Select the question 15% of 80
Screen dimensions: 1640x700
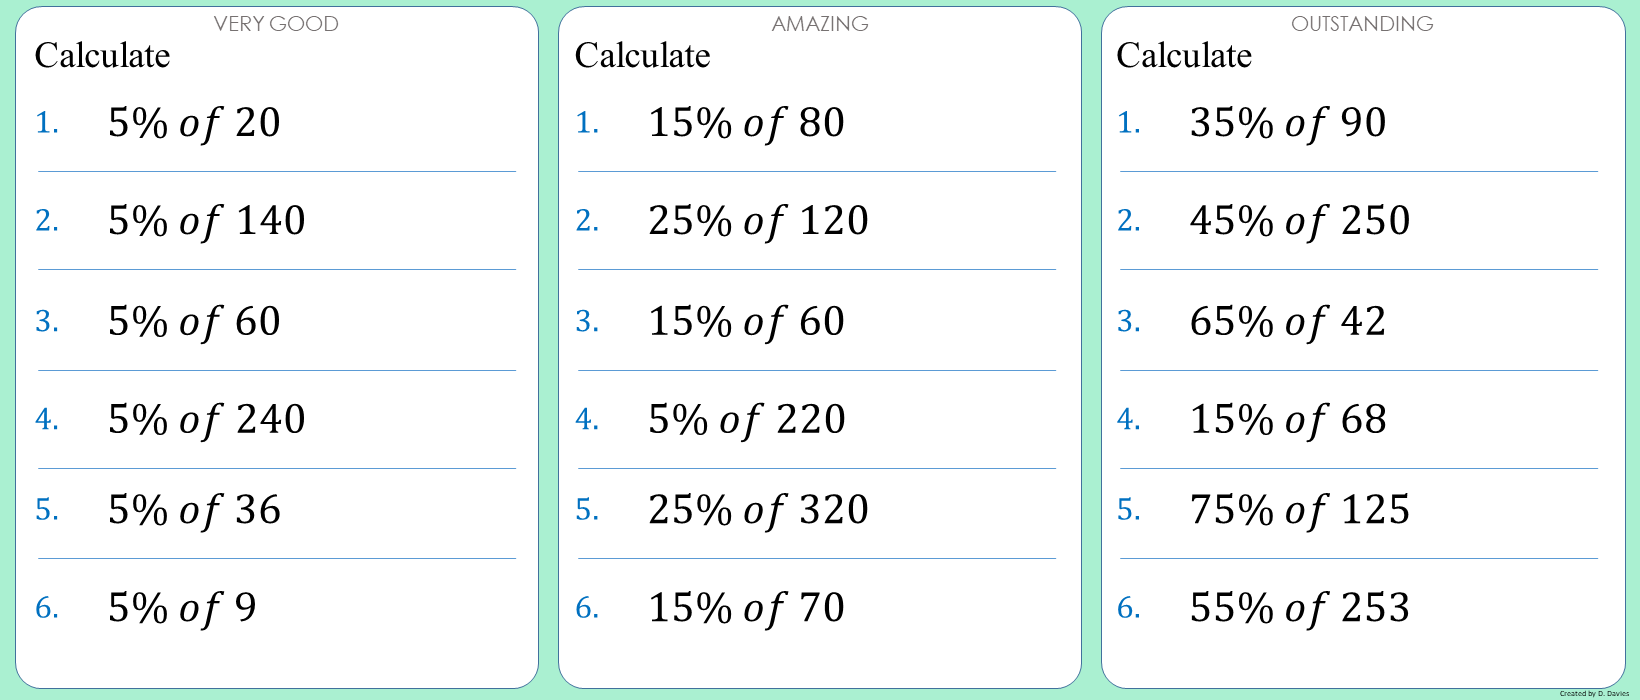point(746,123)
